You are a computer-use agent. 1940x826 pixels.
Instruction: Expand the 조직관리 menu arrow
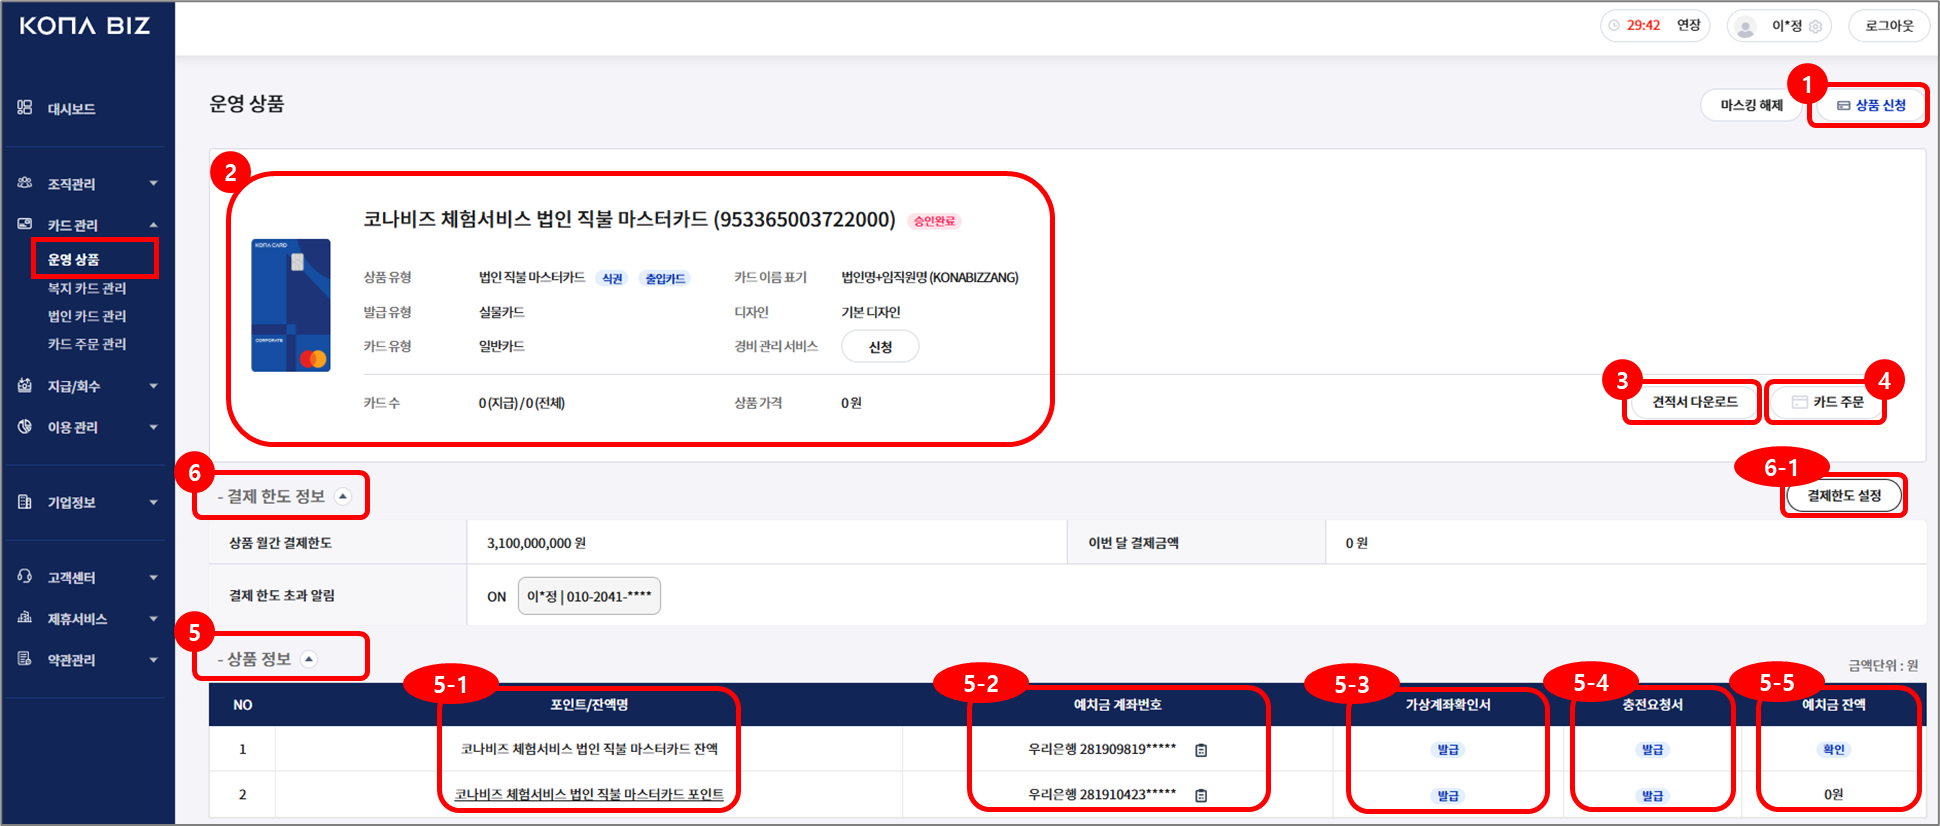pyautogui.click(x=154, y=183)
